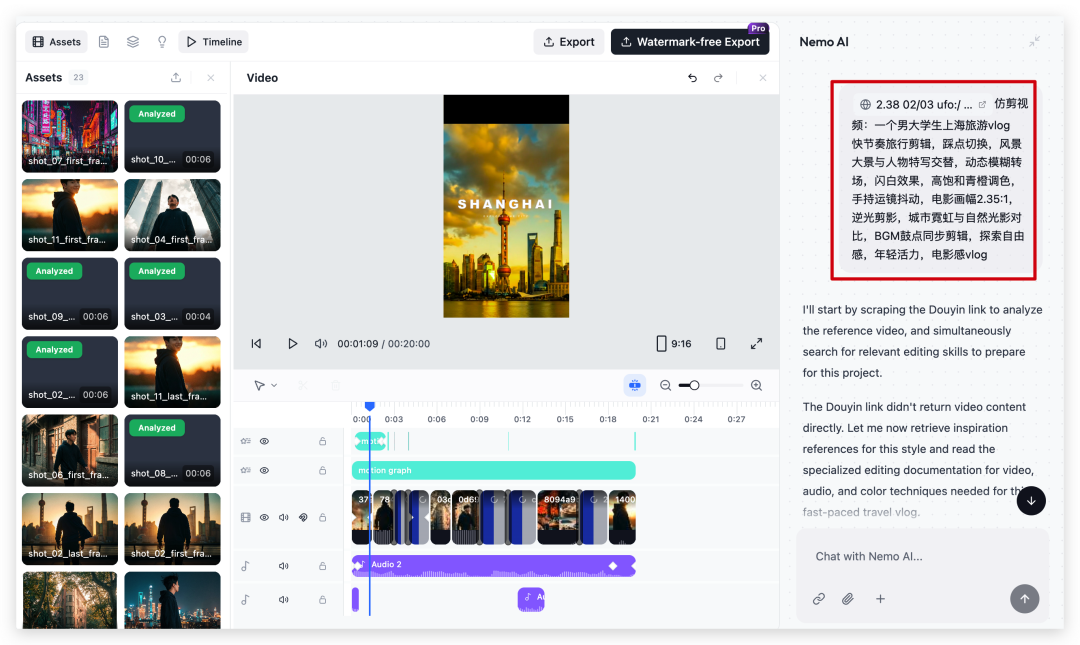Screen dimensions: 1080x645
Task: Hide the motion graph track with eye icon
Action: (265, 470)
